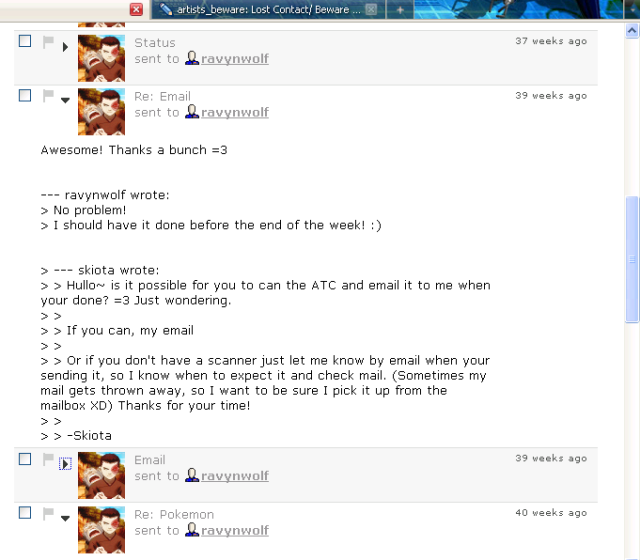This screenshot has height=560, width=640.
Task: Click avatar thumbnail of Re: Pokemon message
Action: click(x=101, y=530)
